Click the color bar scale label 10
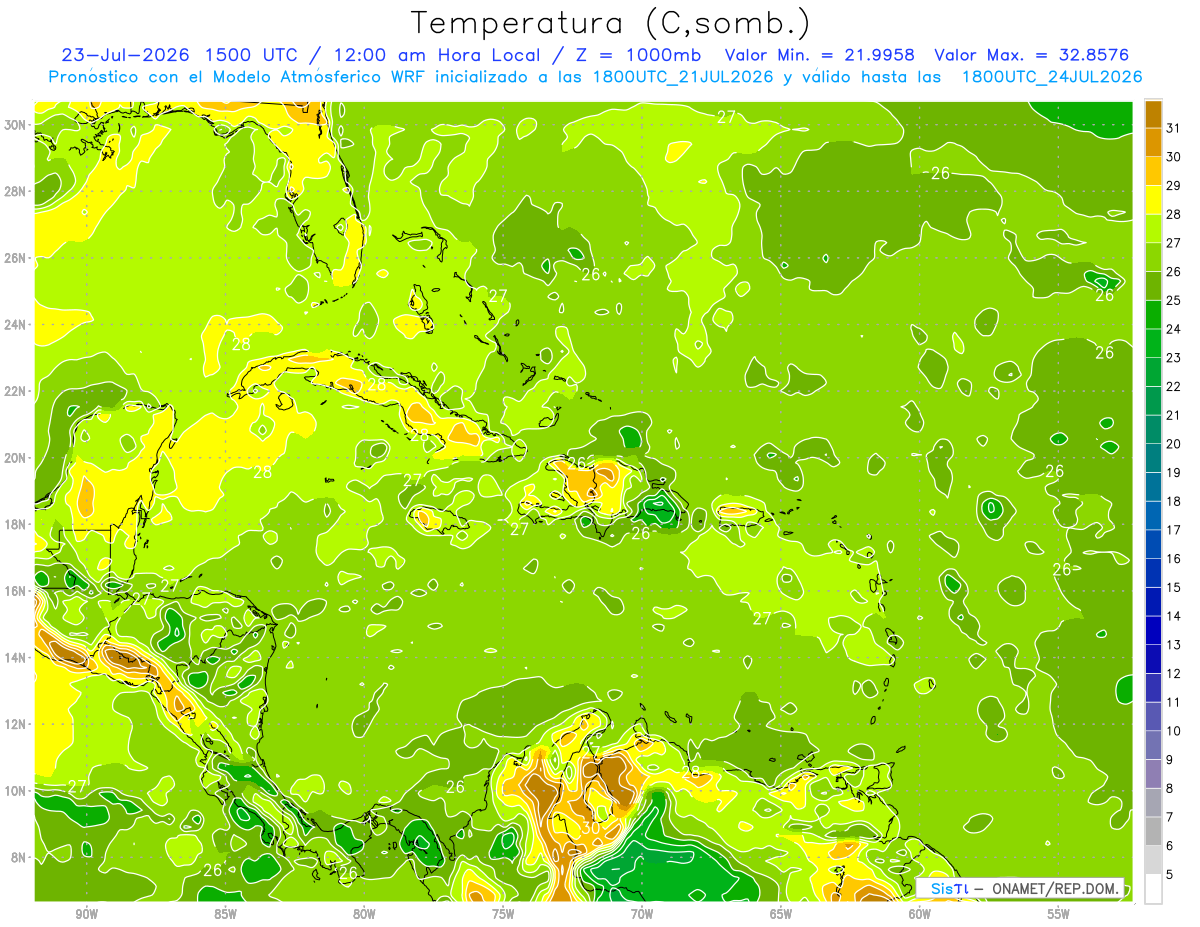Image resolution: width=1200 pixels, height=927 pixels. (1173, 731)
